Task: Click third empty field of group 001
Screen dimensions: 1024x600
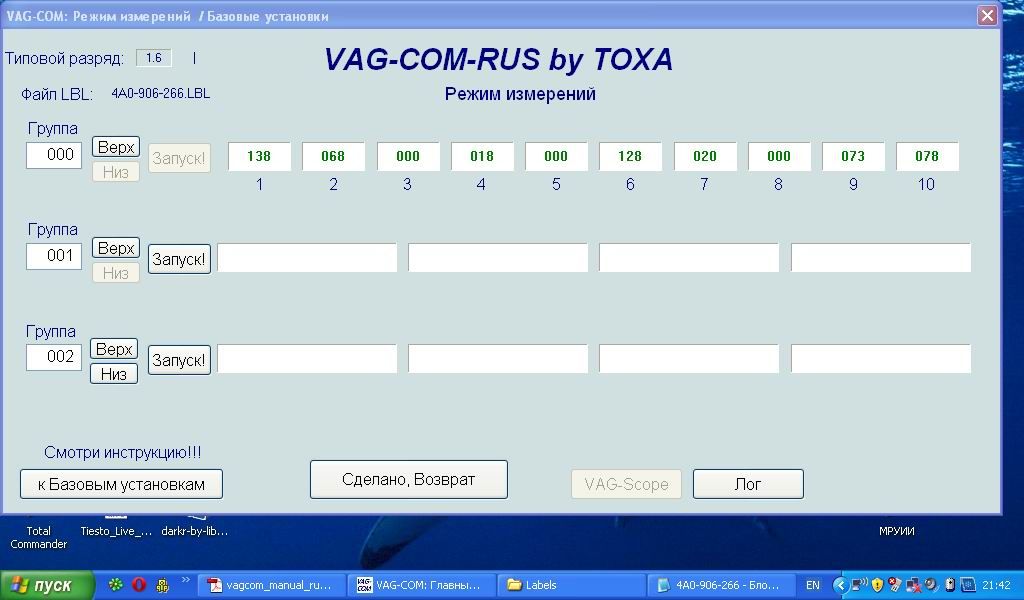Action: click(x=689, y=258)
